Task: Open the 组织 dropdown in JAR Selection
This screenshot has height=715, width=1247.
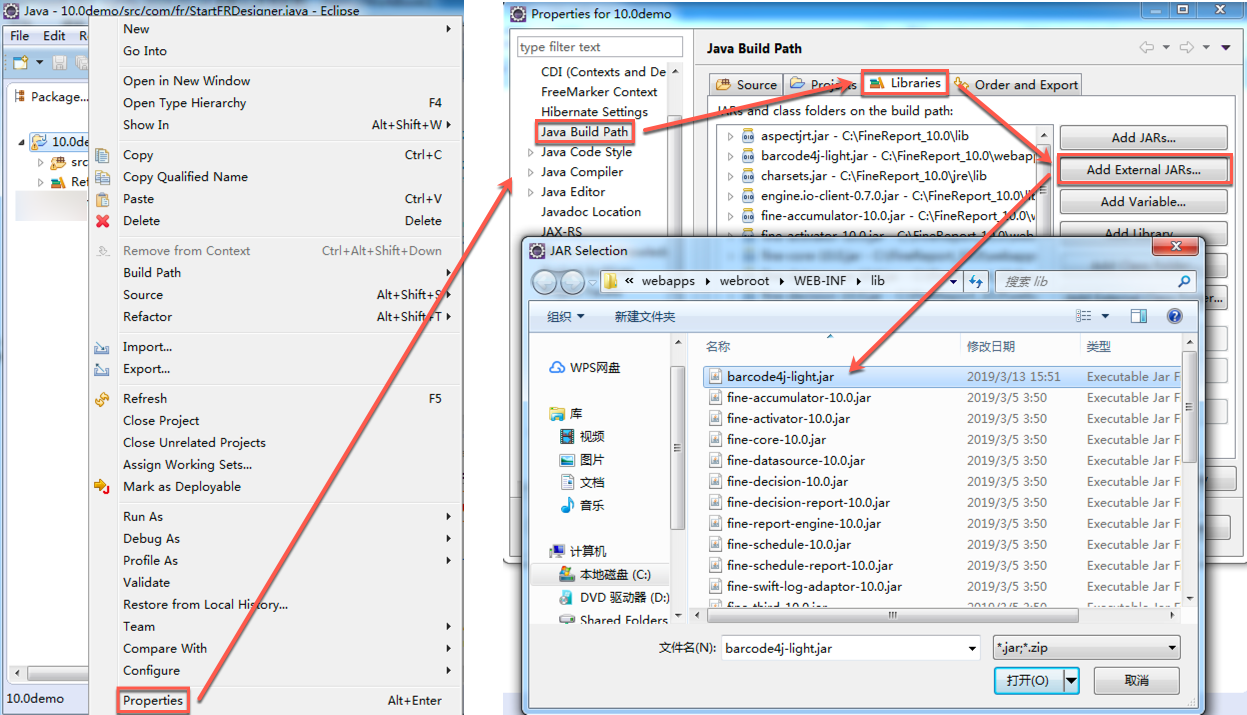Action: pos(566,317)
